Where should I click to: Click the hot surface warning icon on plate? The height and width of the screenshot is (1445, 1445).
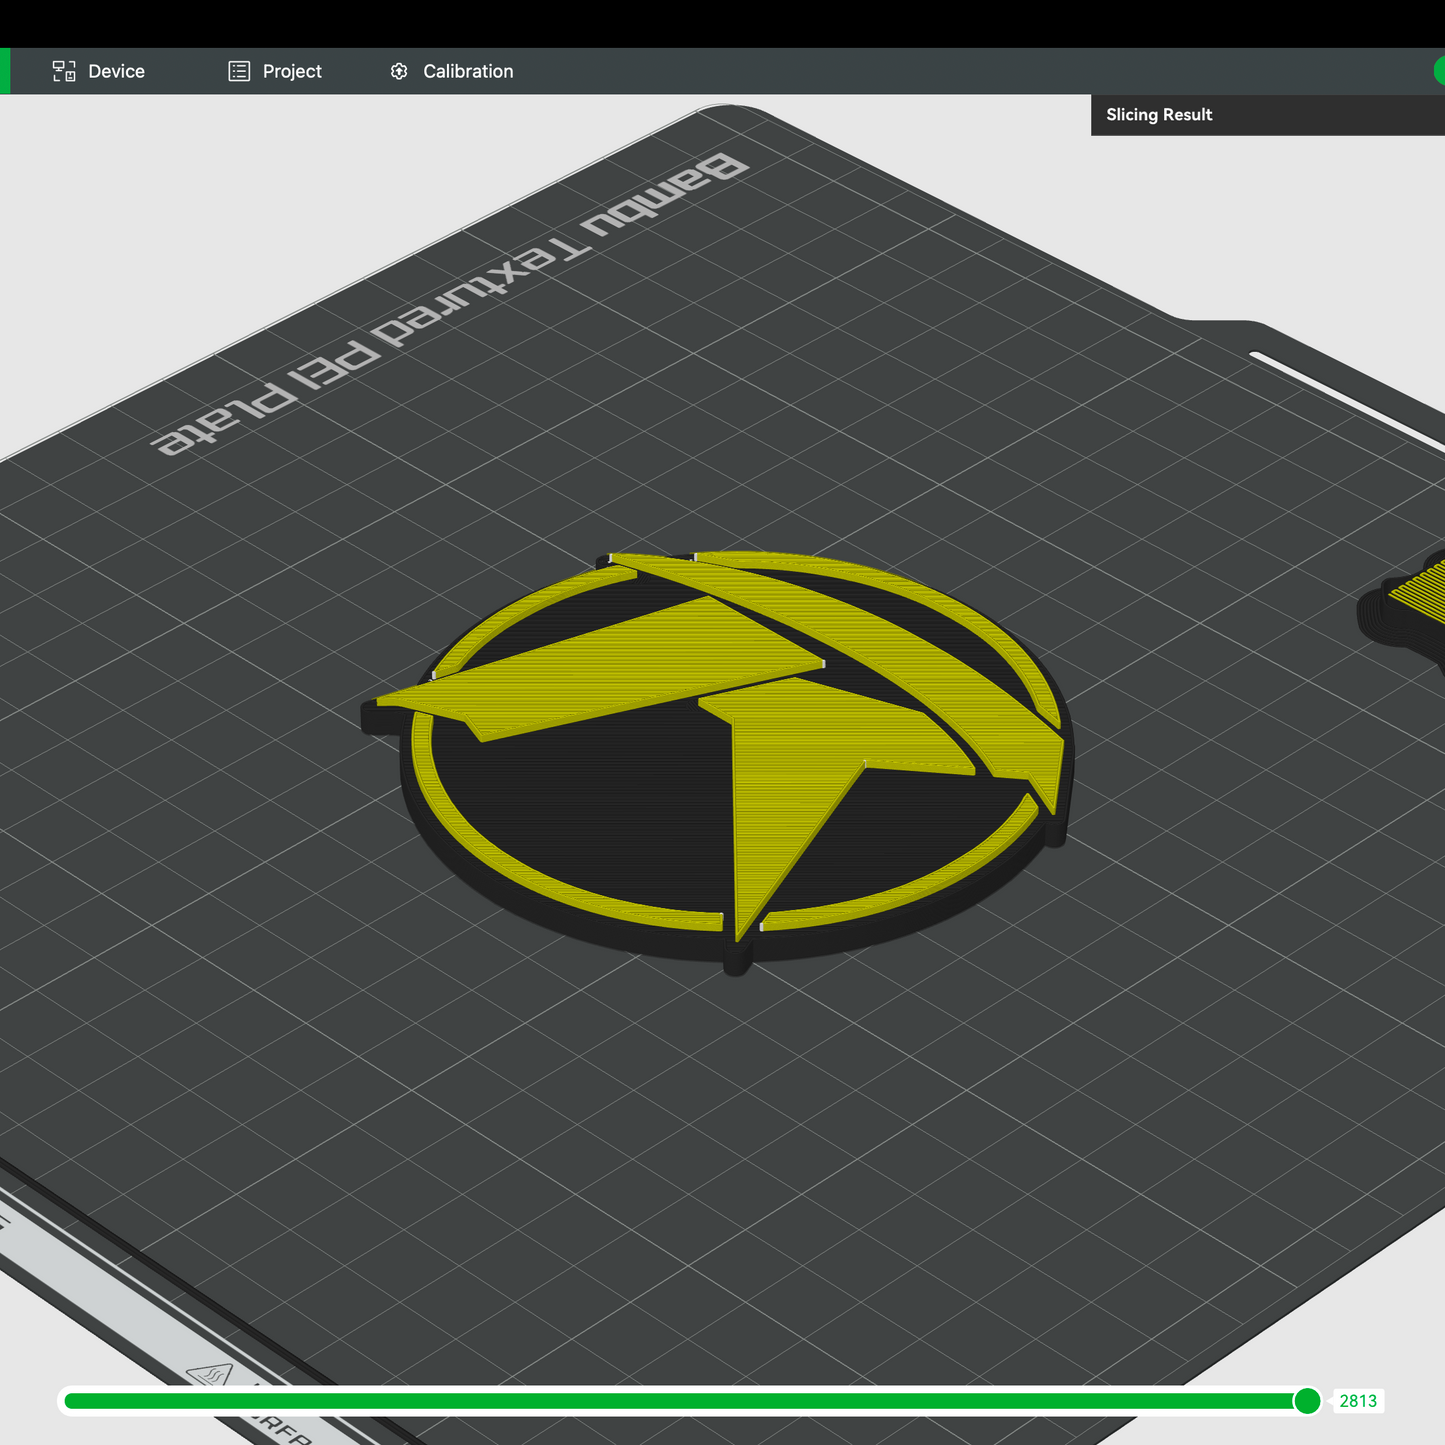click(x=211, y=1376)
